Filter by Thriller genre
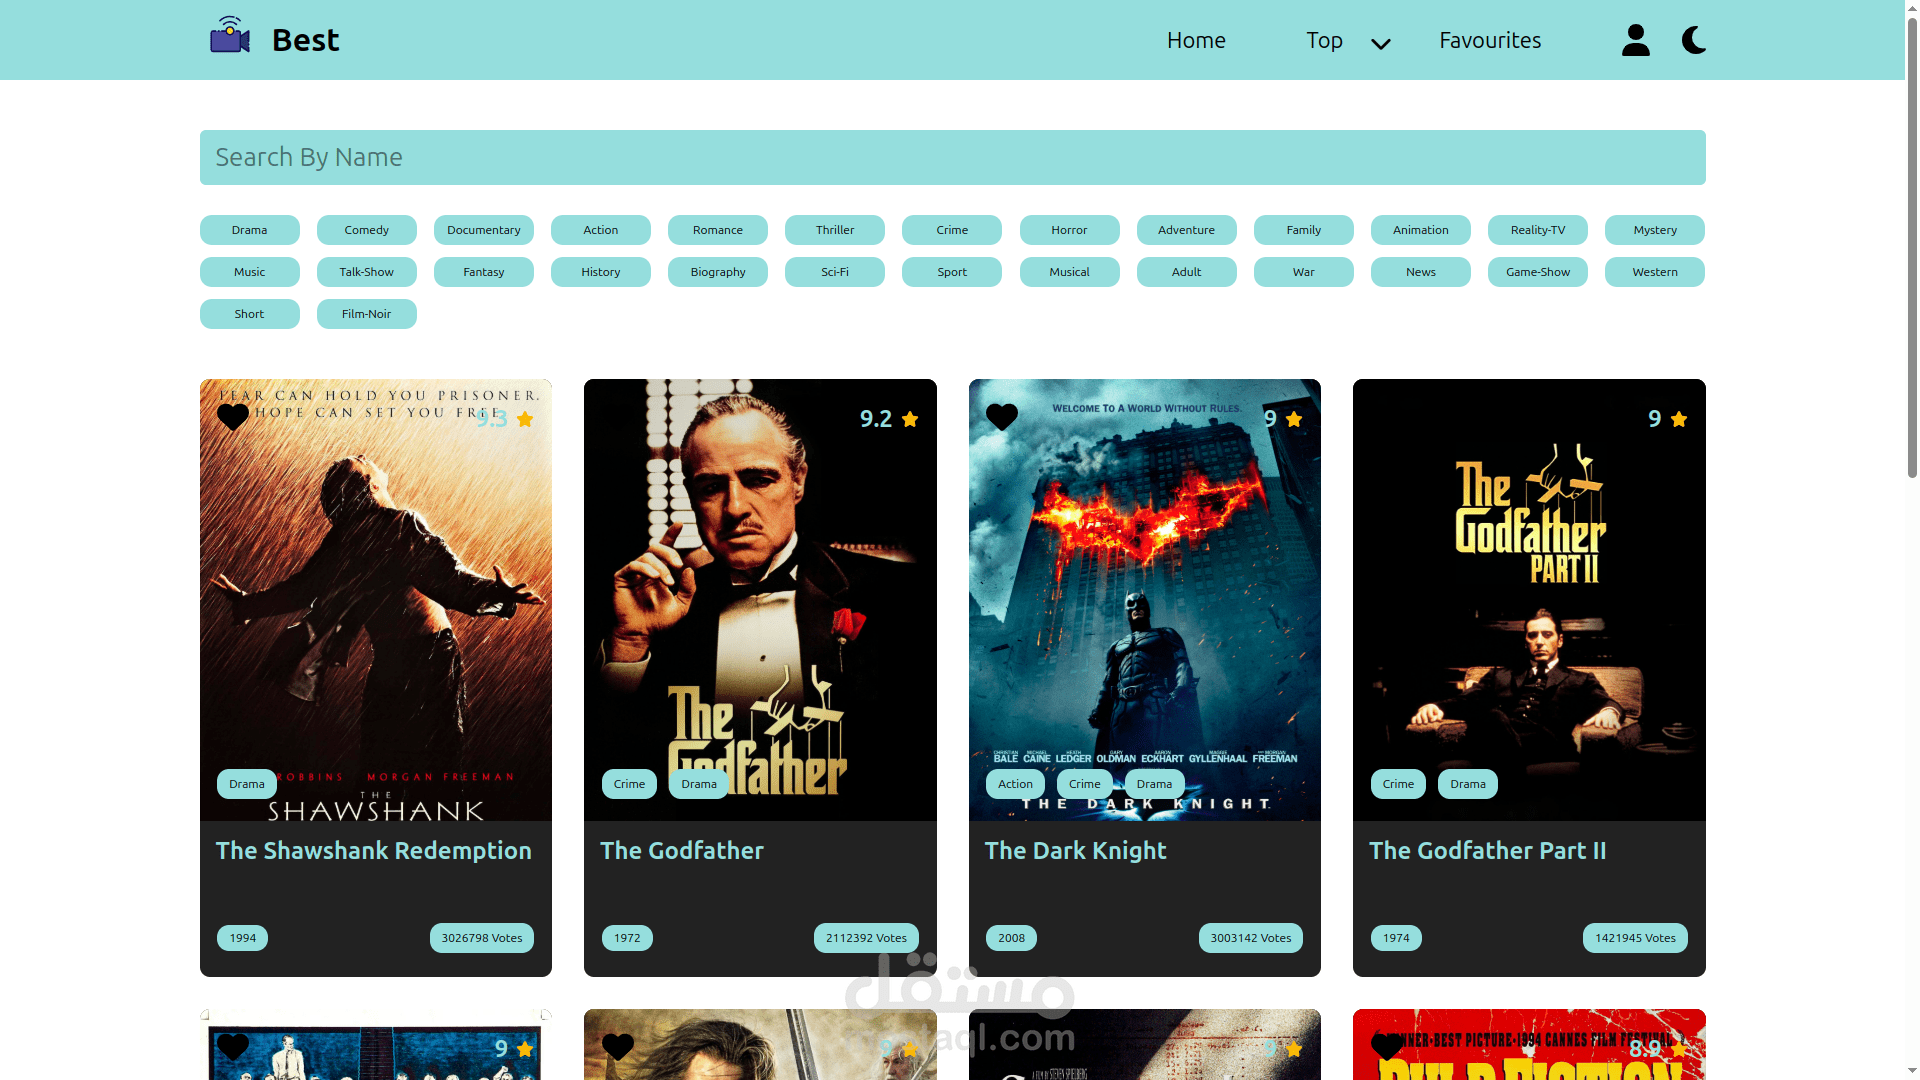Viewport: 1920px width, 1080px height. (x=835, y=230)
